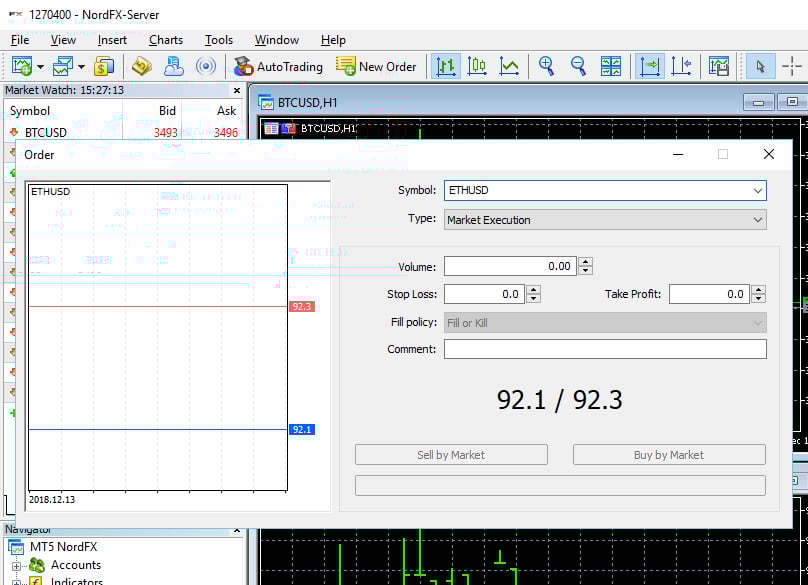The width and height of the screenshot is (808, 585).
Task: Click the Take Profit input field
Action: [x=709, y=294]
